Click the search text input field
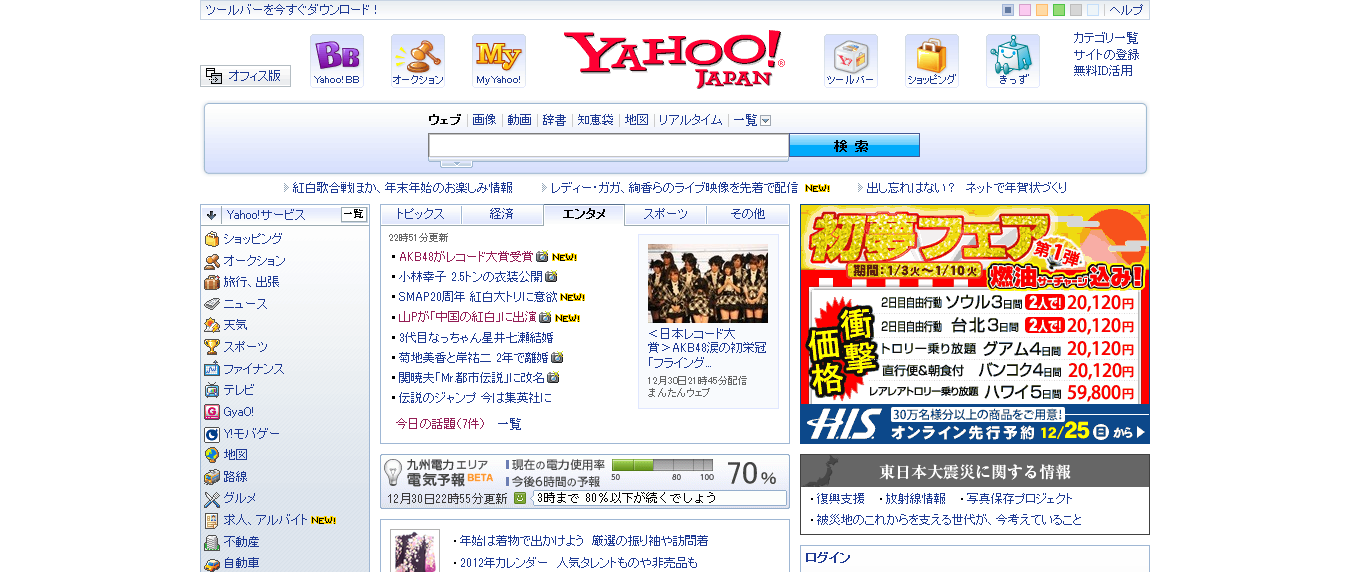Screen dimensions: 1349x572 tap(609, 146)
